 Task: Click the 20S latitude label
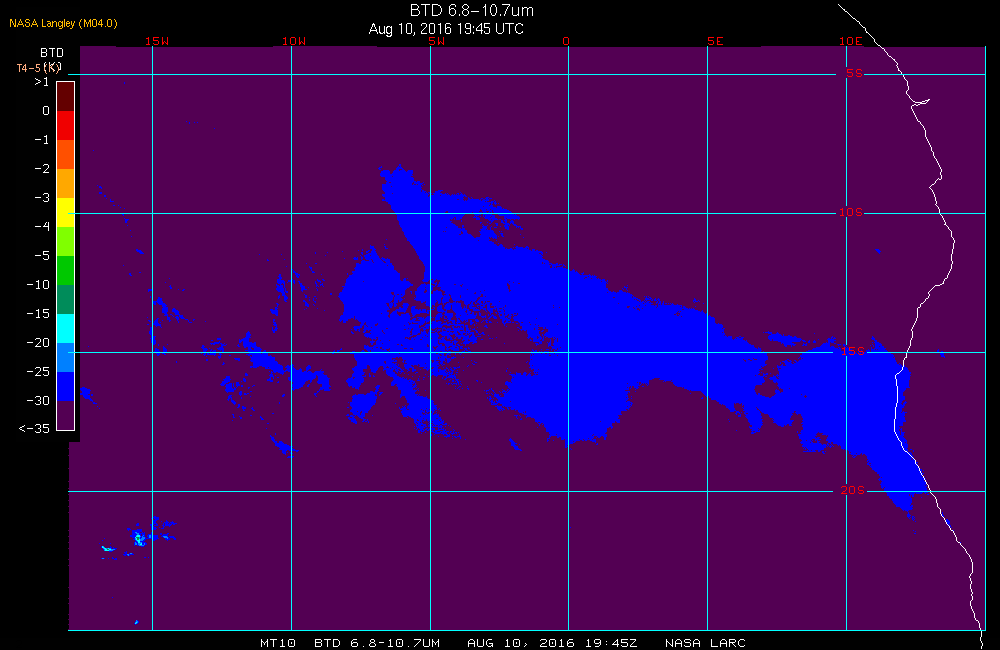point(853,490)
